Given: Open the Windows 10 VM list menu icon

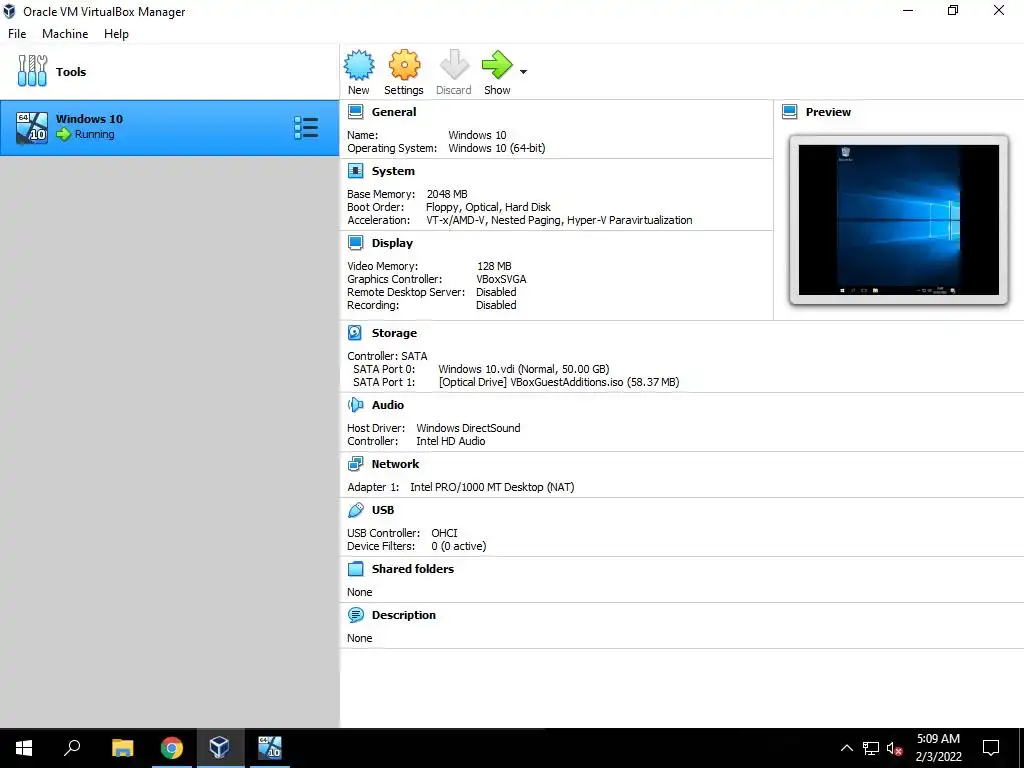Looking at the screenshot, I should coord(306,128).
